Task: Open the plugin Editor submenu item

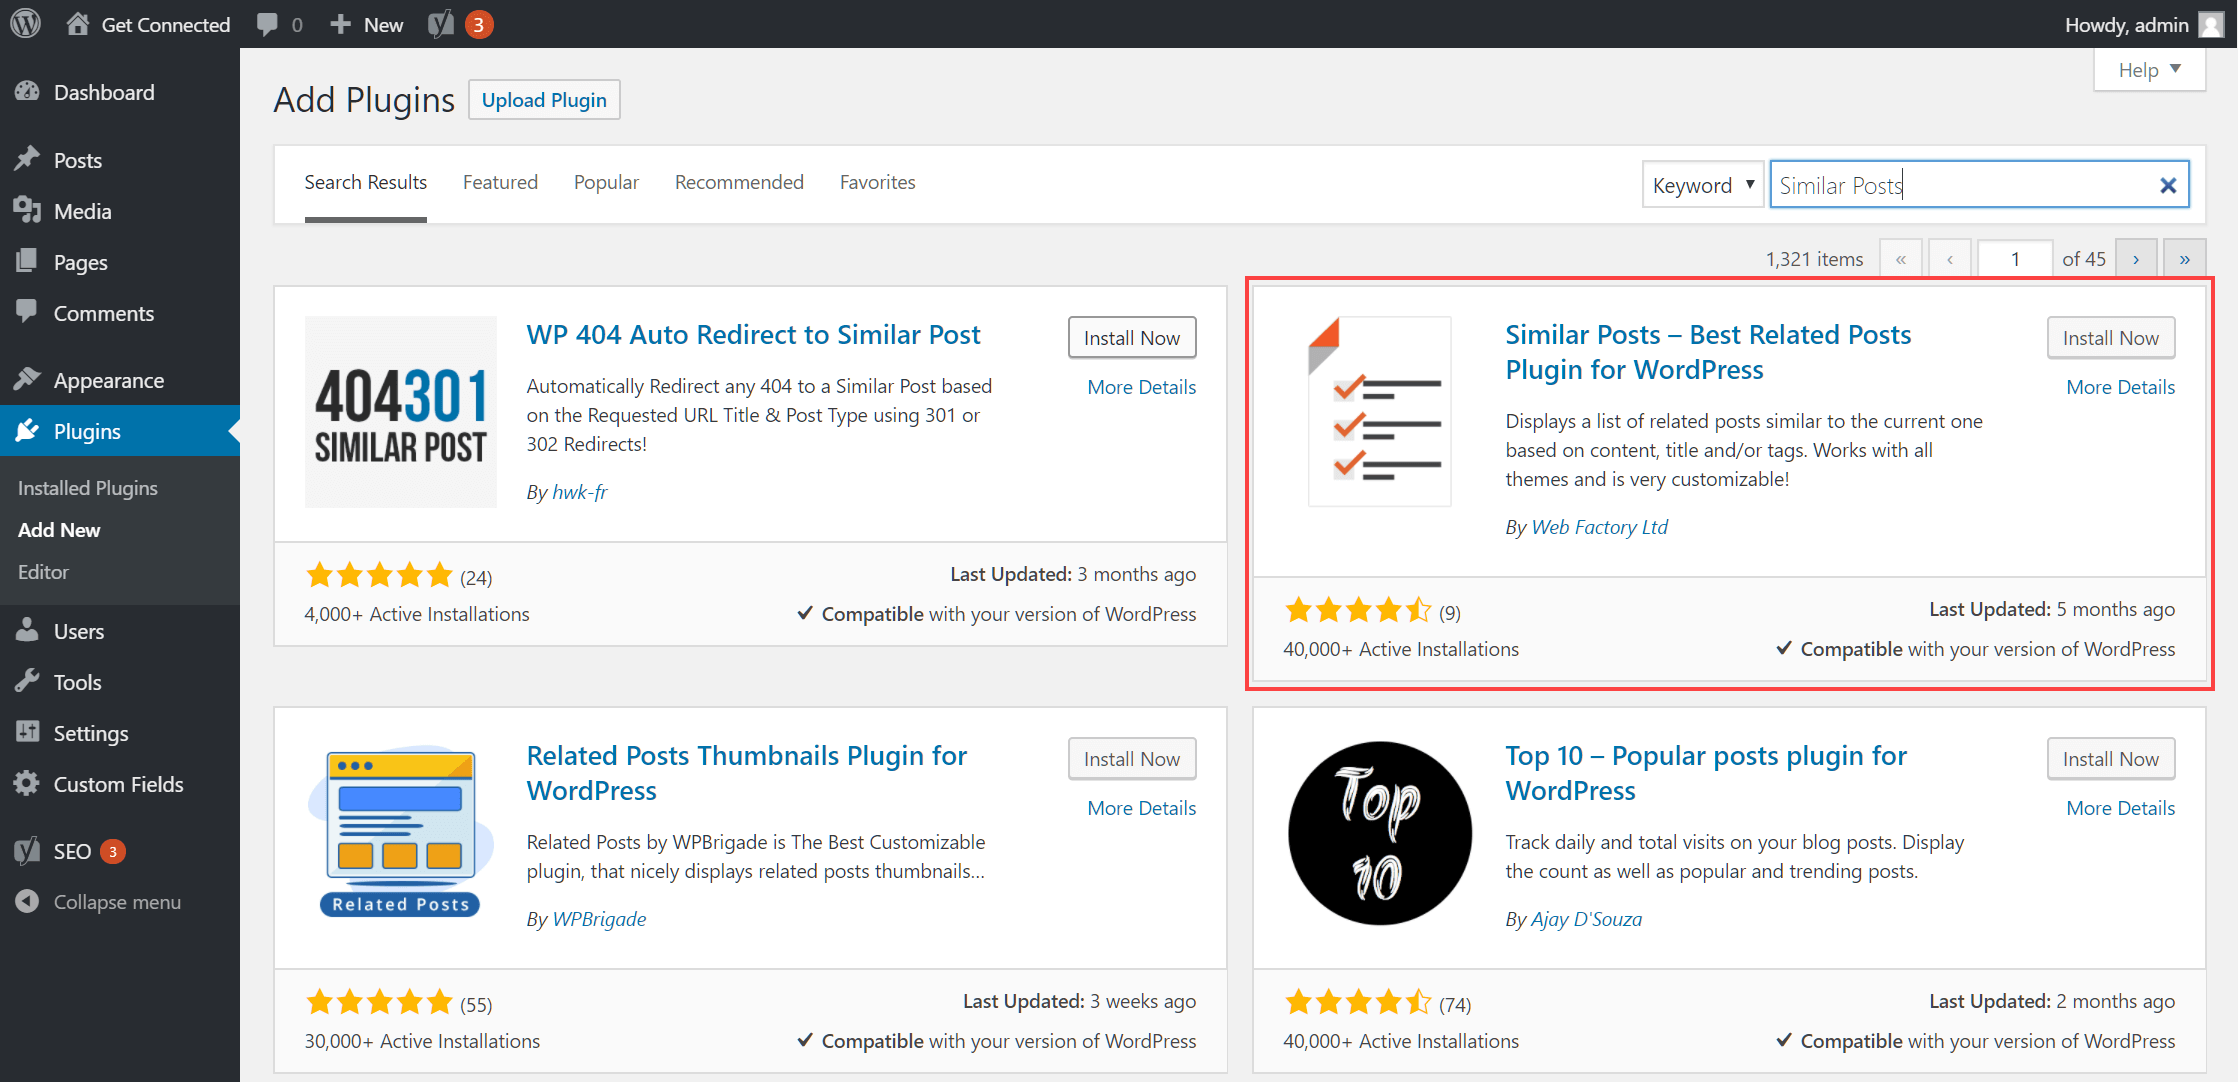Action: click(43, 572)
